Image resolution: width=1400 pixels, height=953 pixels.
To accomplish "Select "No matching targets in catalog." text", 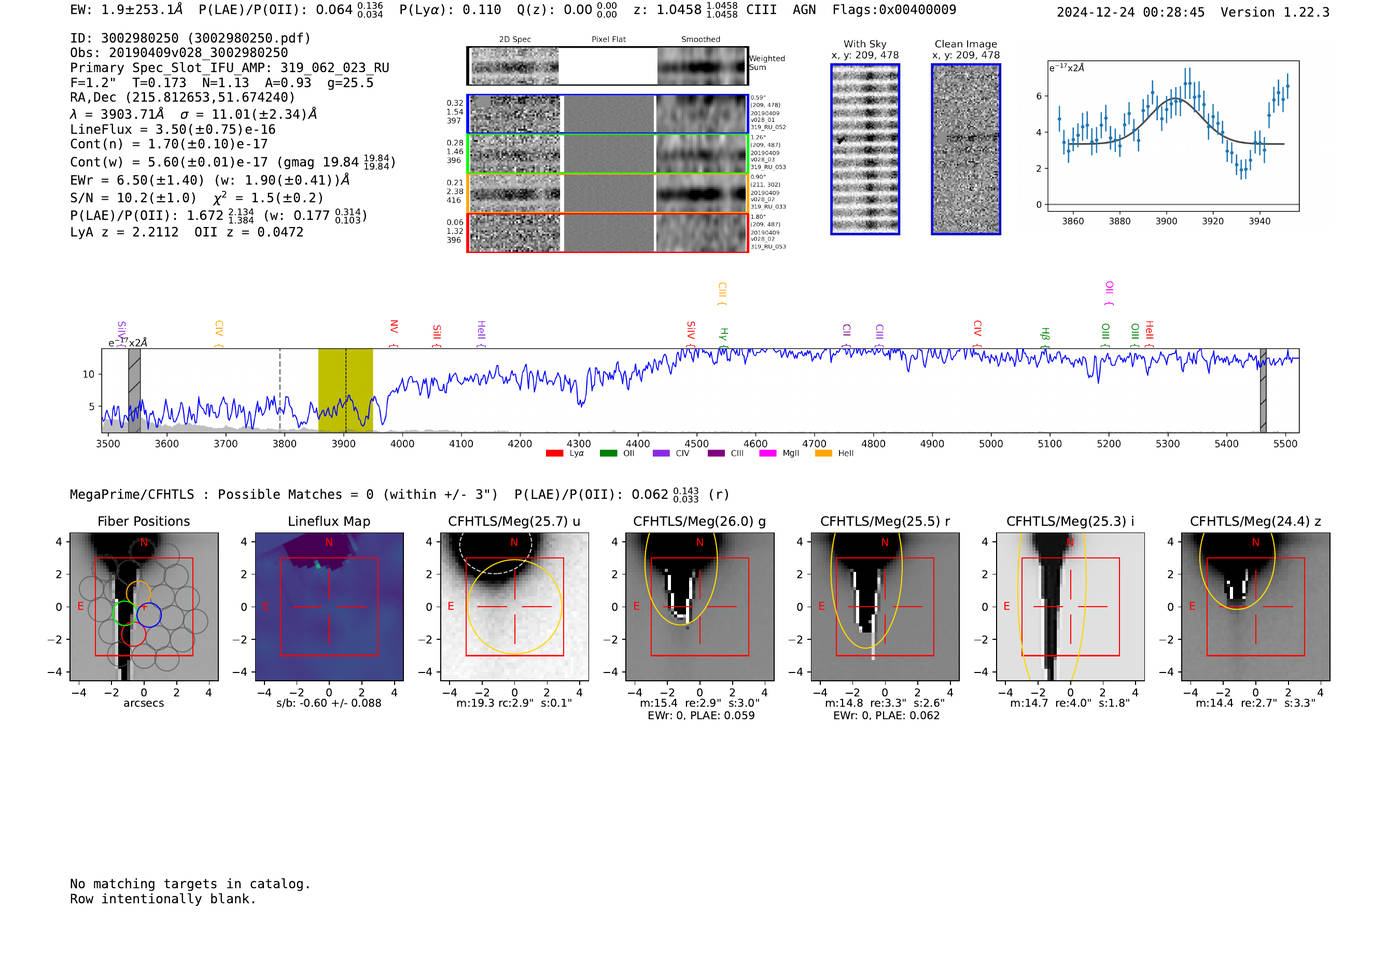I will point(190,884).
